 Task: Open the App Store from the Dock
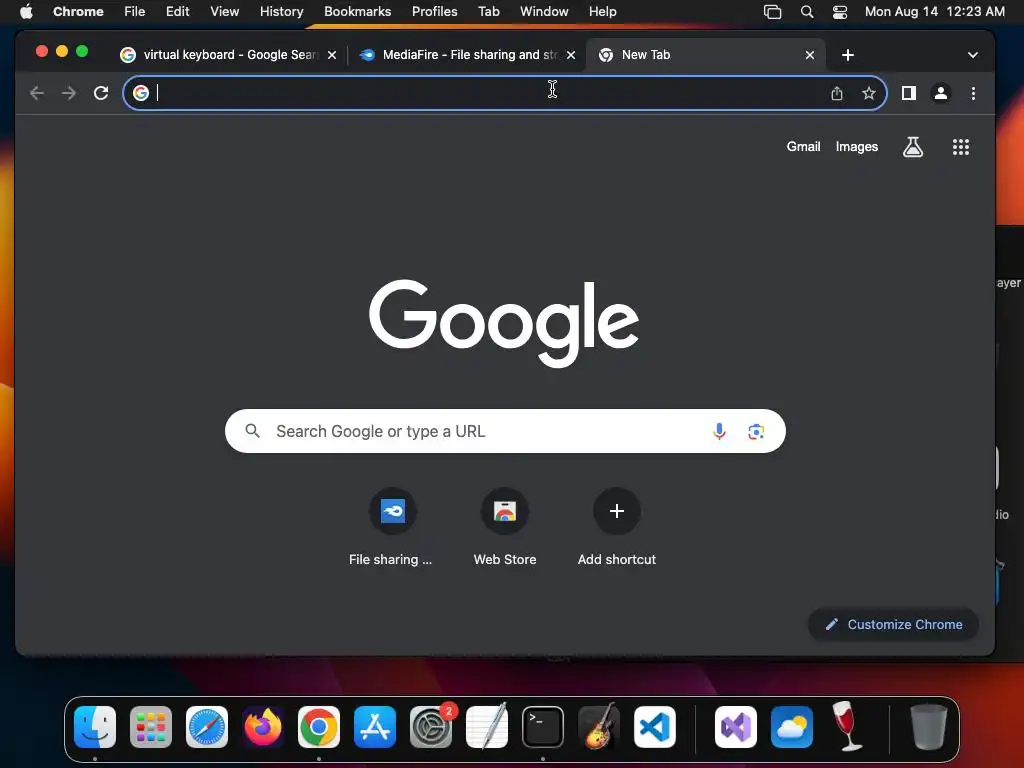pyautogui.click(x=375, y=727)
